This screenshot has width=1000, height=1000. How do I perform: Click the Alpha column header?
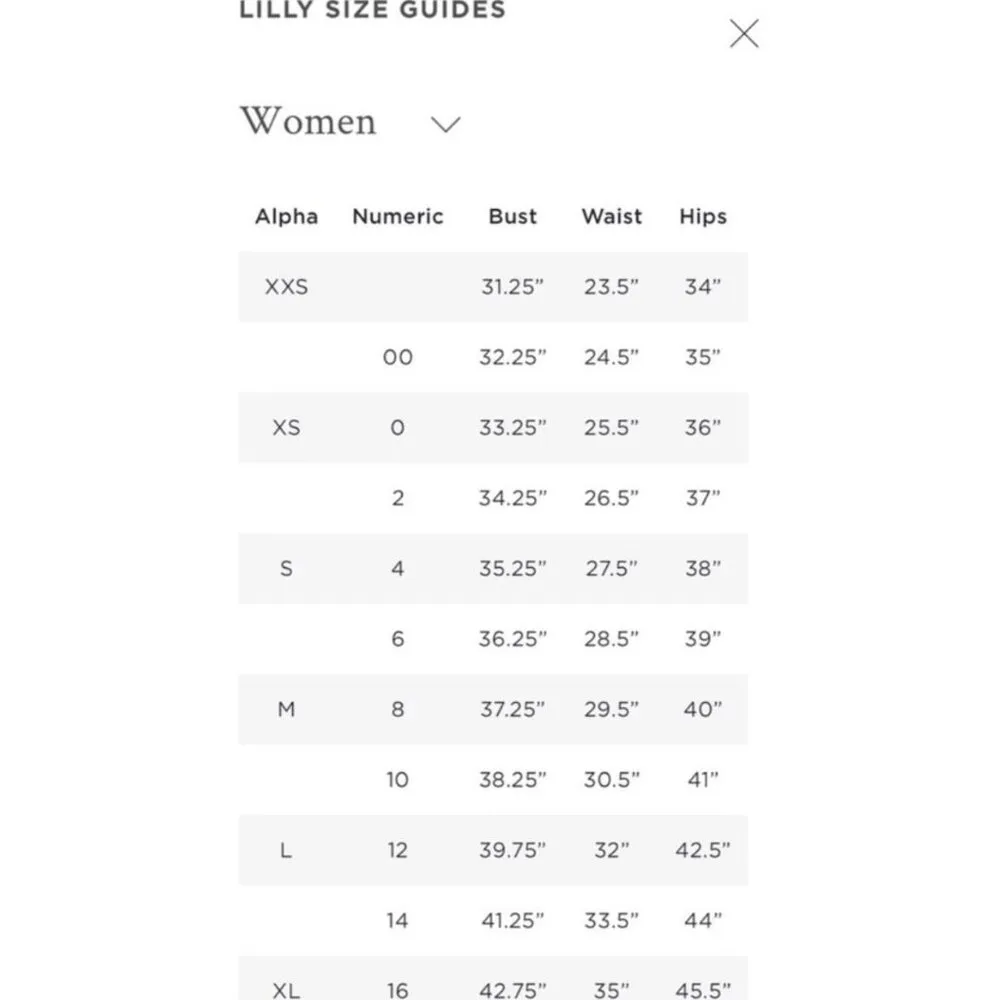click(286, 216)
